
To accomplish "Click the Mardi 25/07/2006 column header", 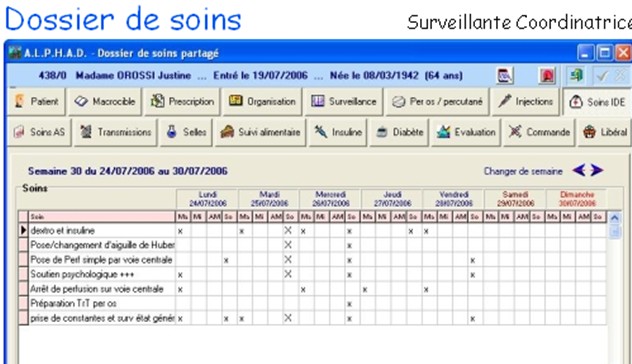I will 269,199.
